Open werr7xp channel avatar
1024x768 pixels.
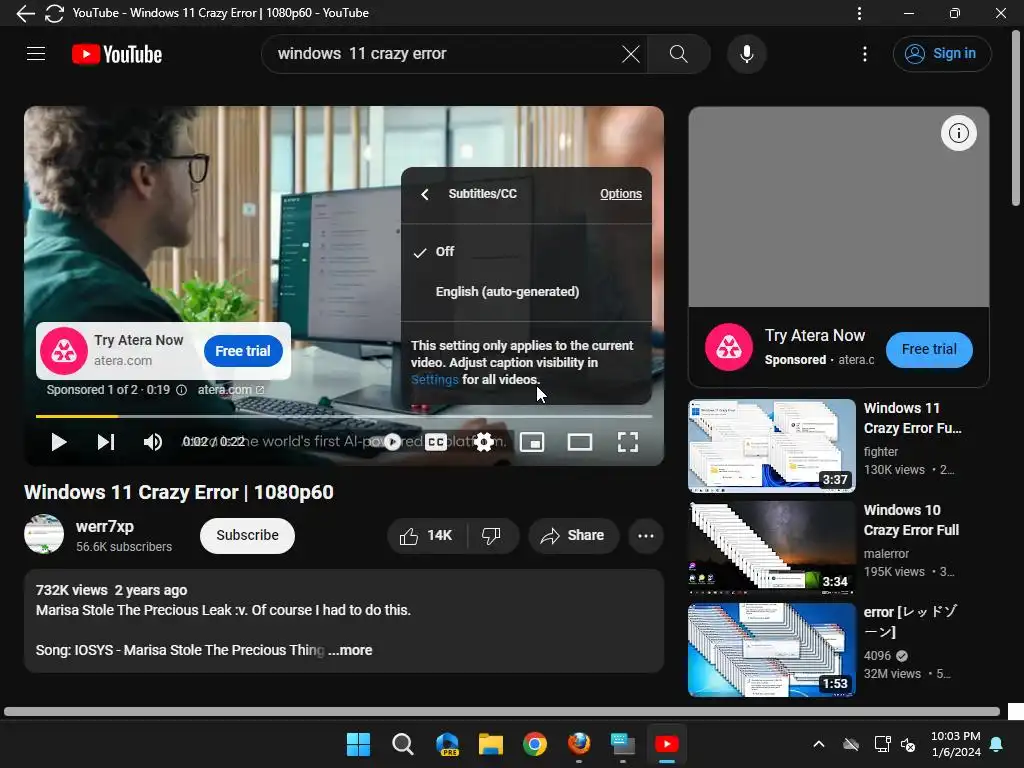(44, 534)
